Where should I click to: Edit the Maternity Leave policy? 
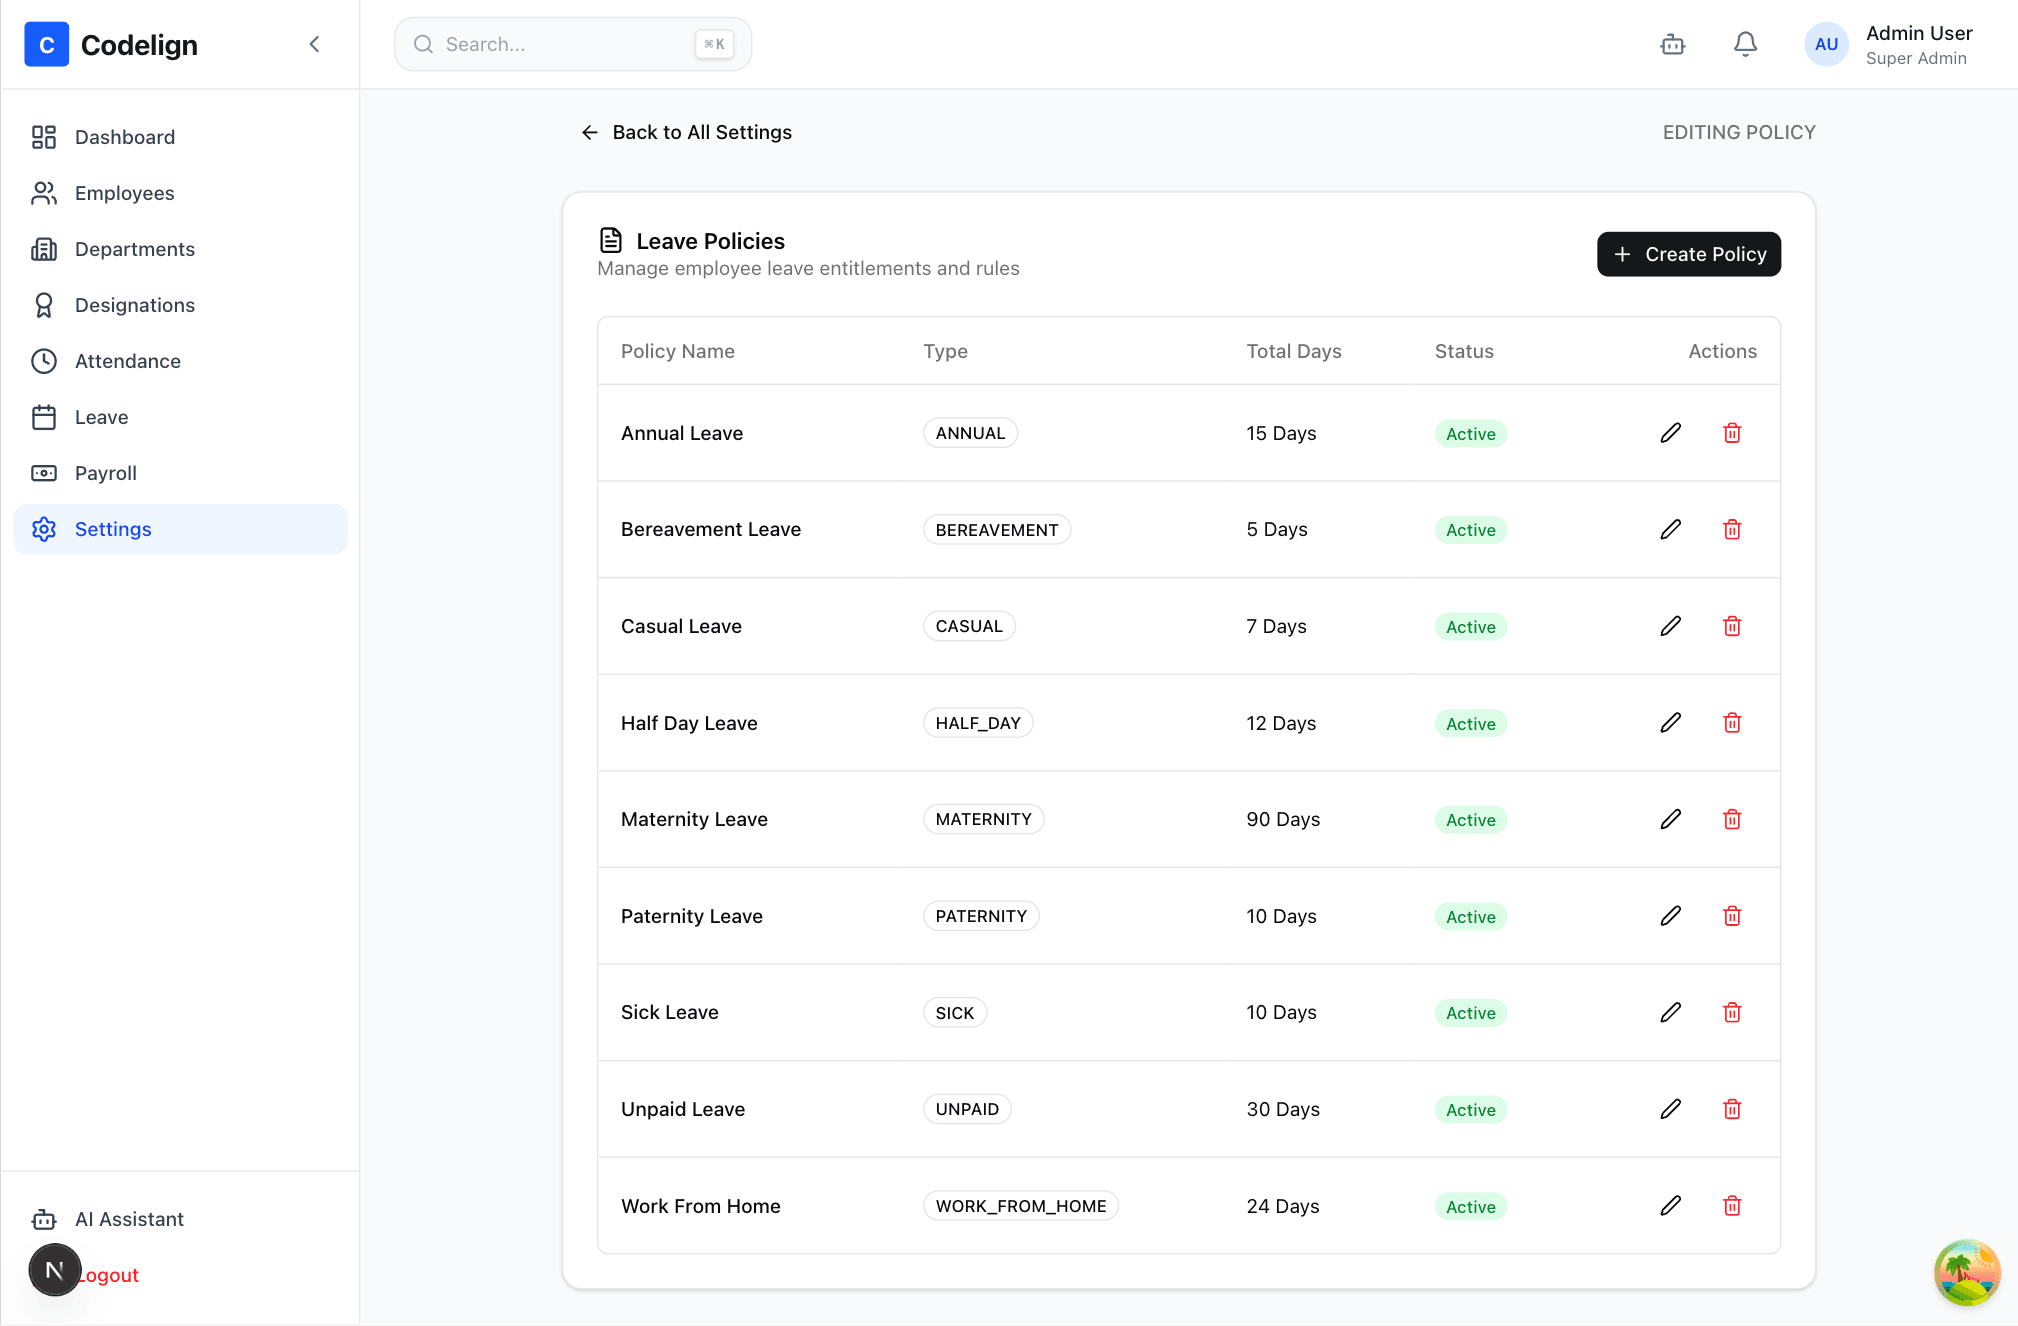point(1670,819)
